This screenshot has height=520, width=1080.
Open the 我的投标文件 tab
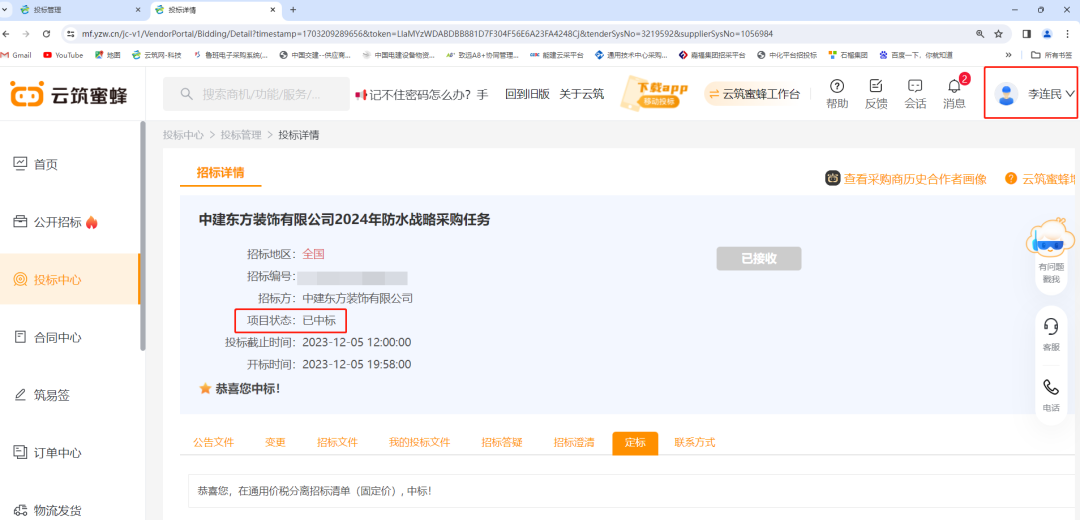(x=419, y=443)
